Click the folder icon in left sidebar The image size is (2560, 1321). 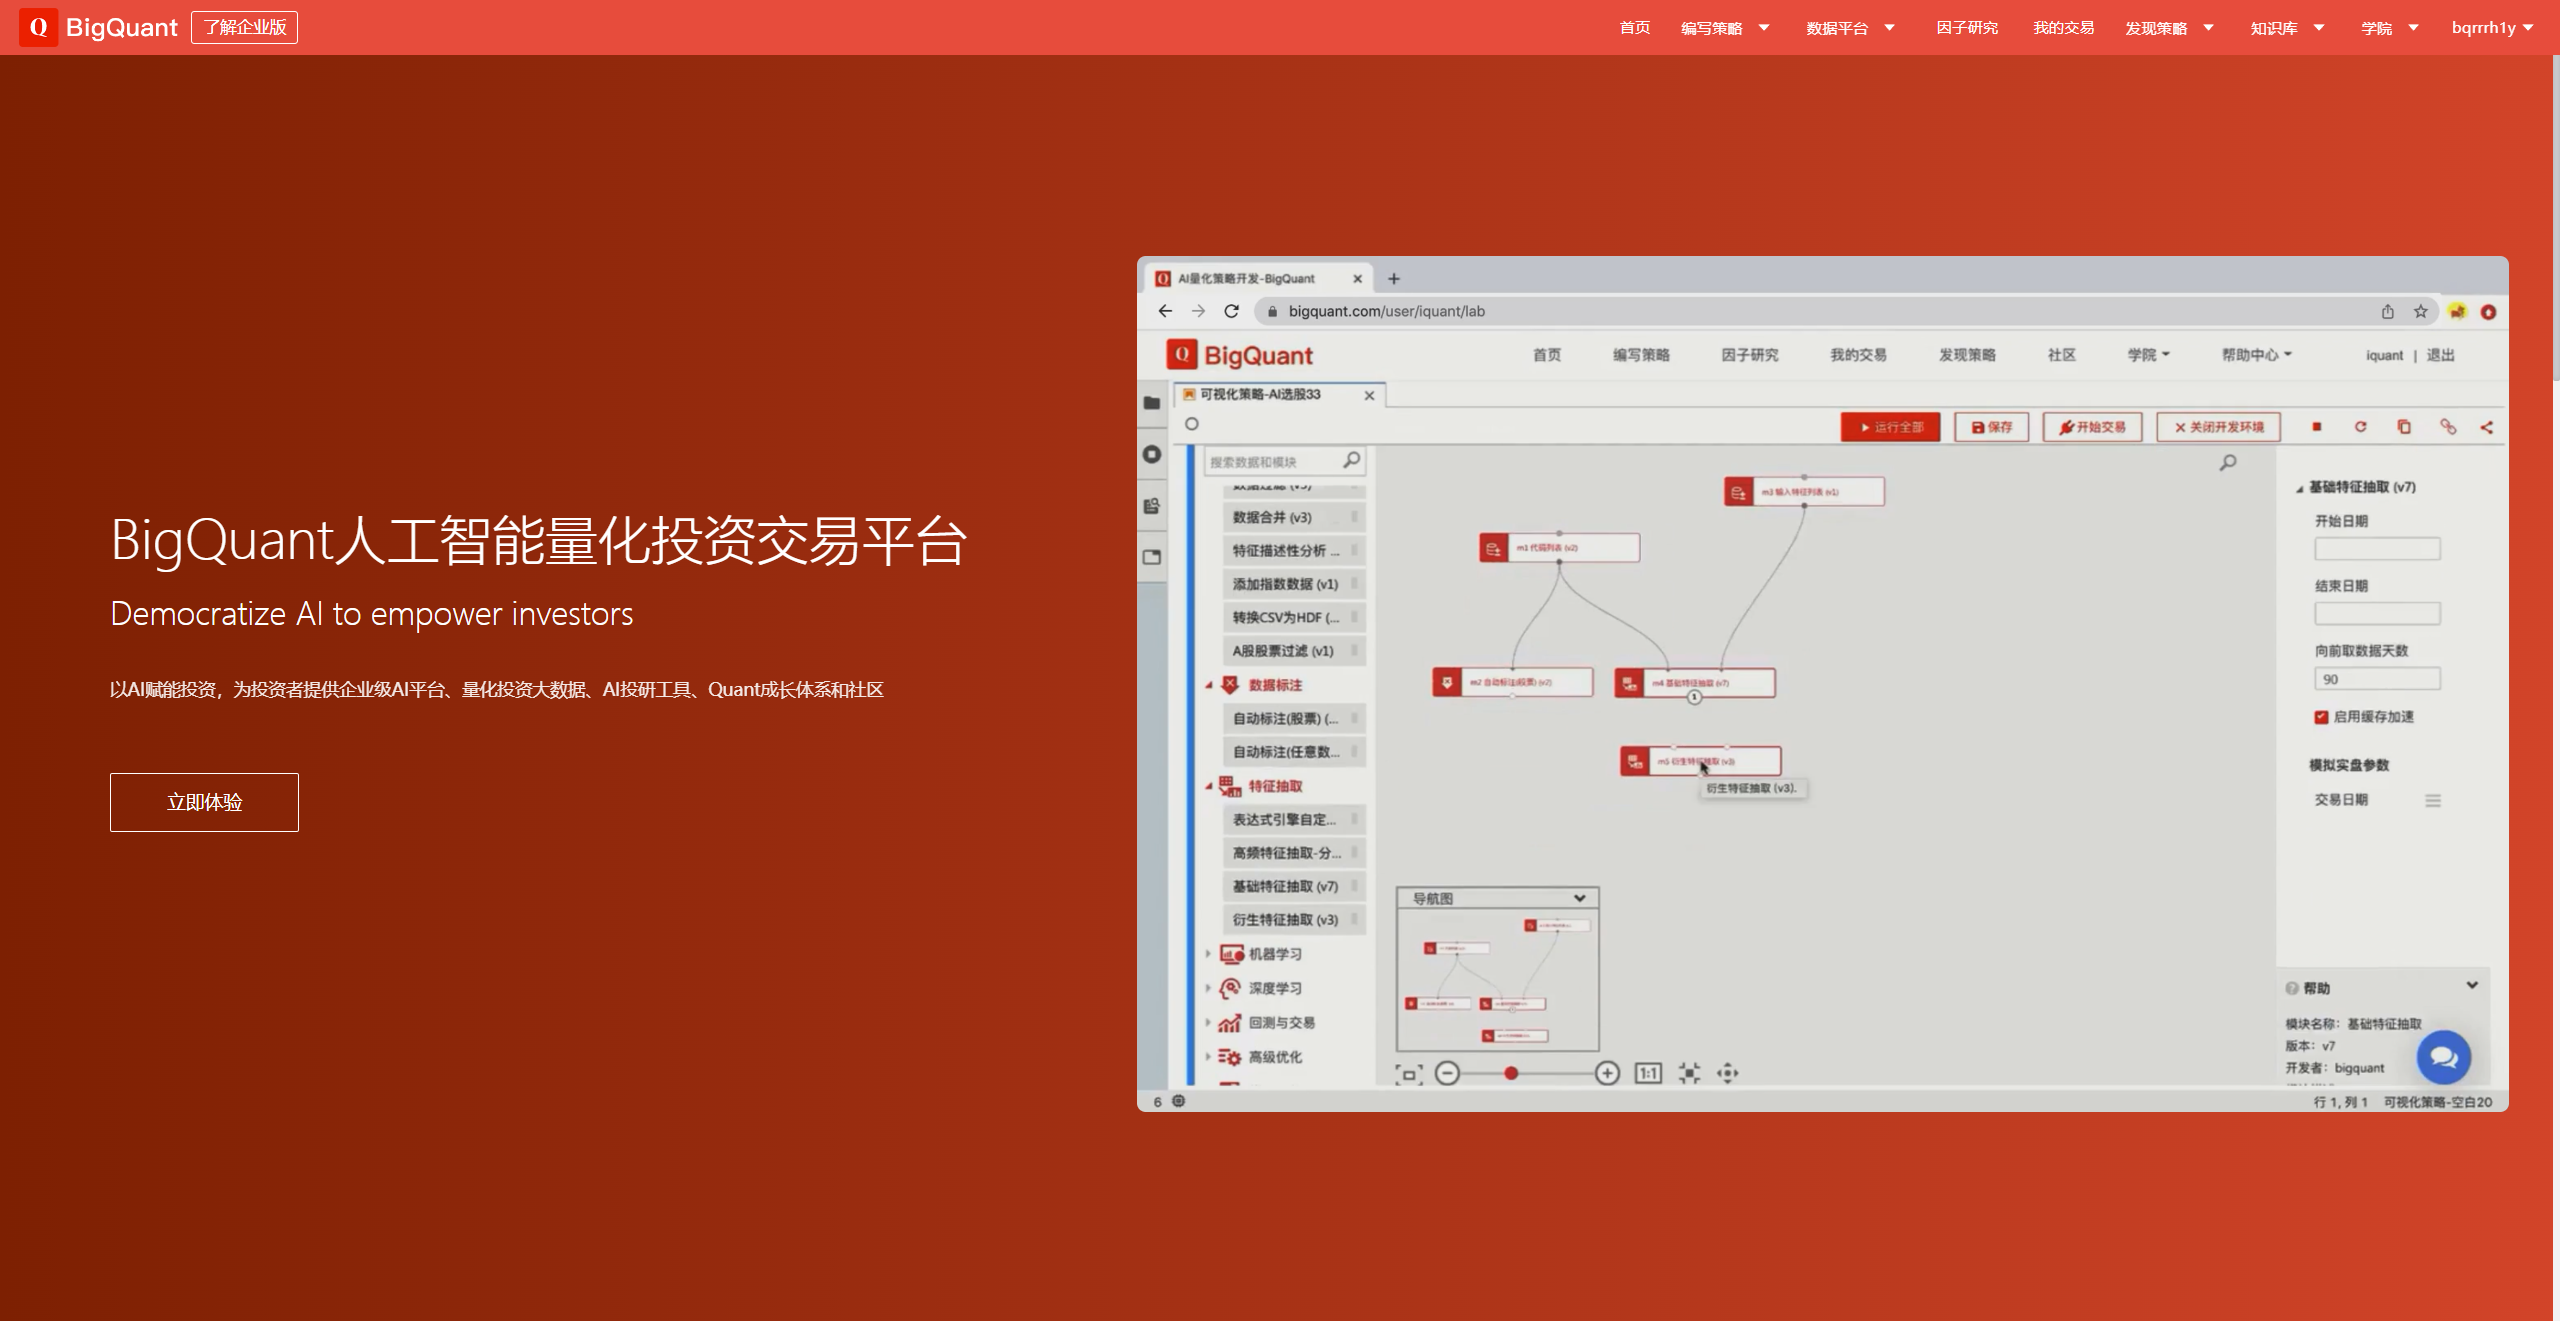(x=1152, y=403)
